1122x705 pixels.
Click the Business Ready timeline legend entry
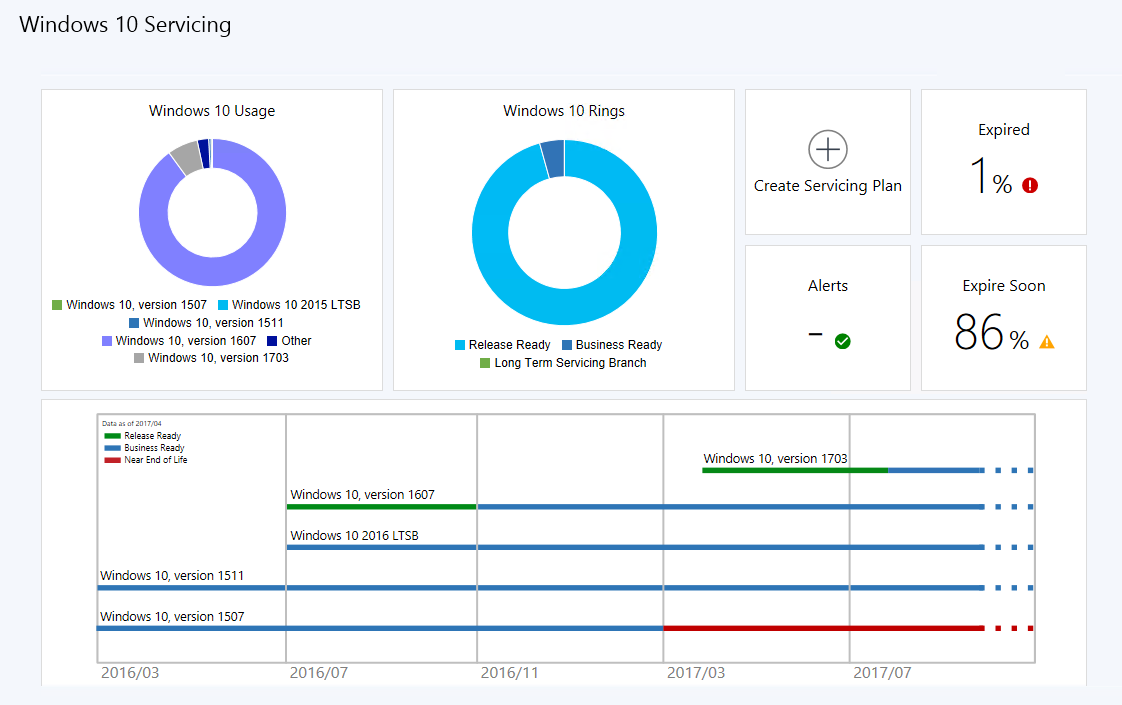coord(145,448)
